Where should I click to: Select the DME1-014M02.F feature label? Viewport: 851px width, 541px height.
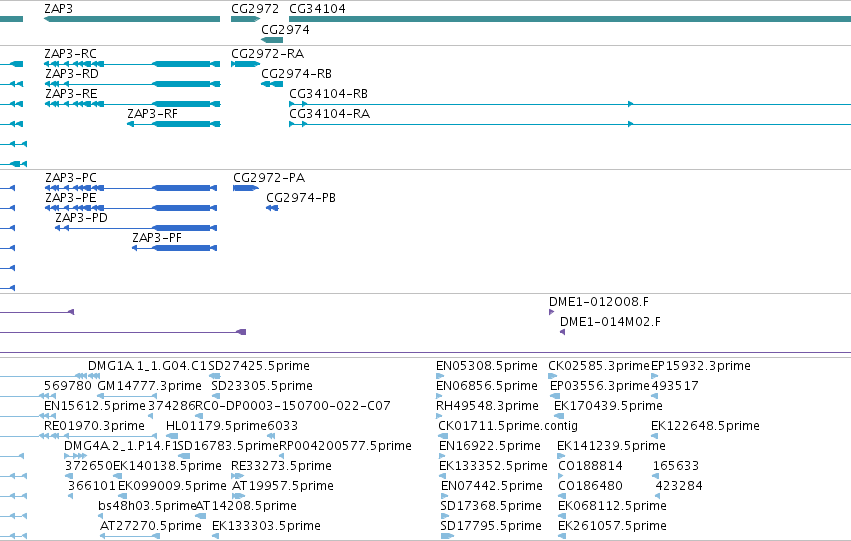[x=610, y=322]
